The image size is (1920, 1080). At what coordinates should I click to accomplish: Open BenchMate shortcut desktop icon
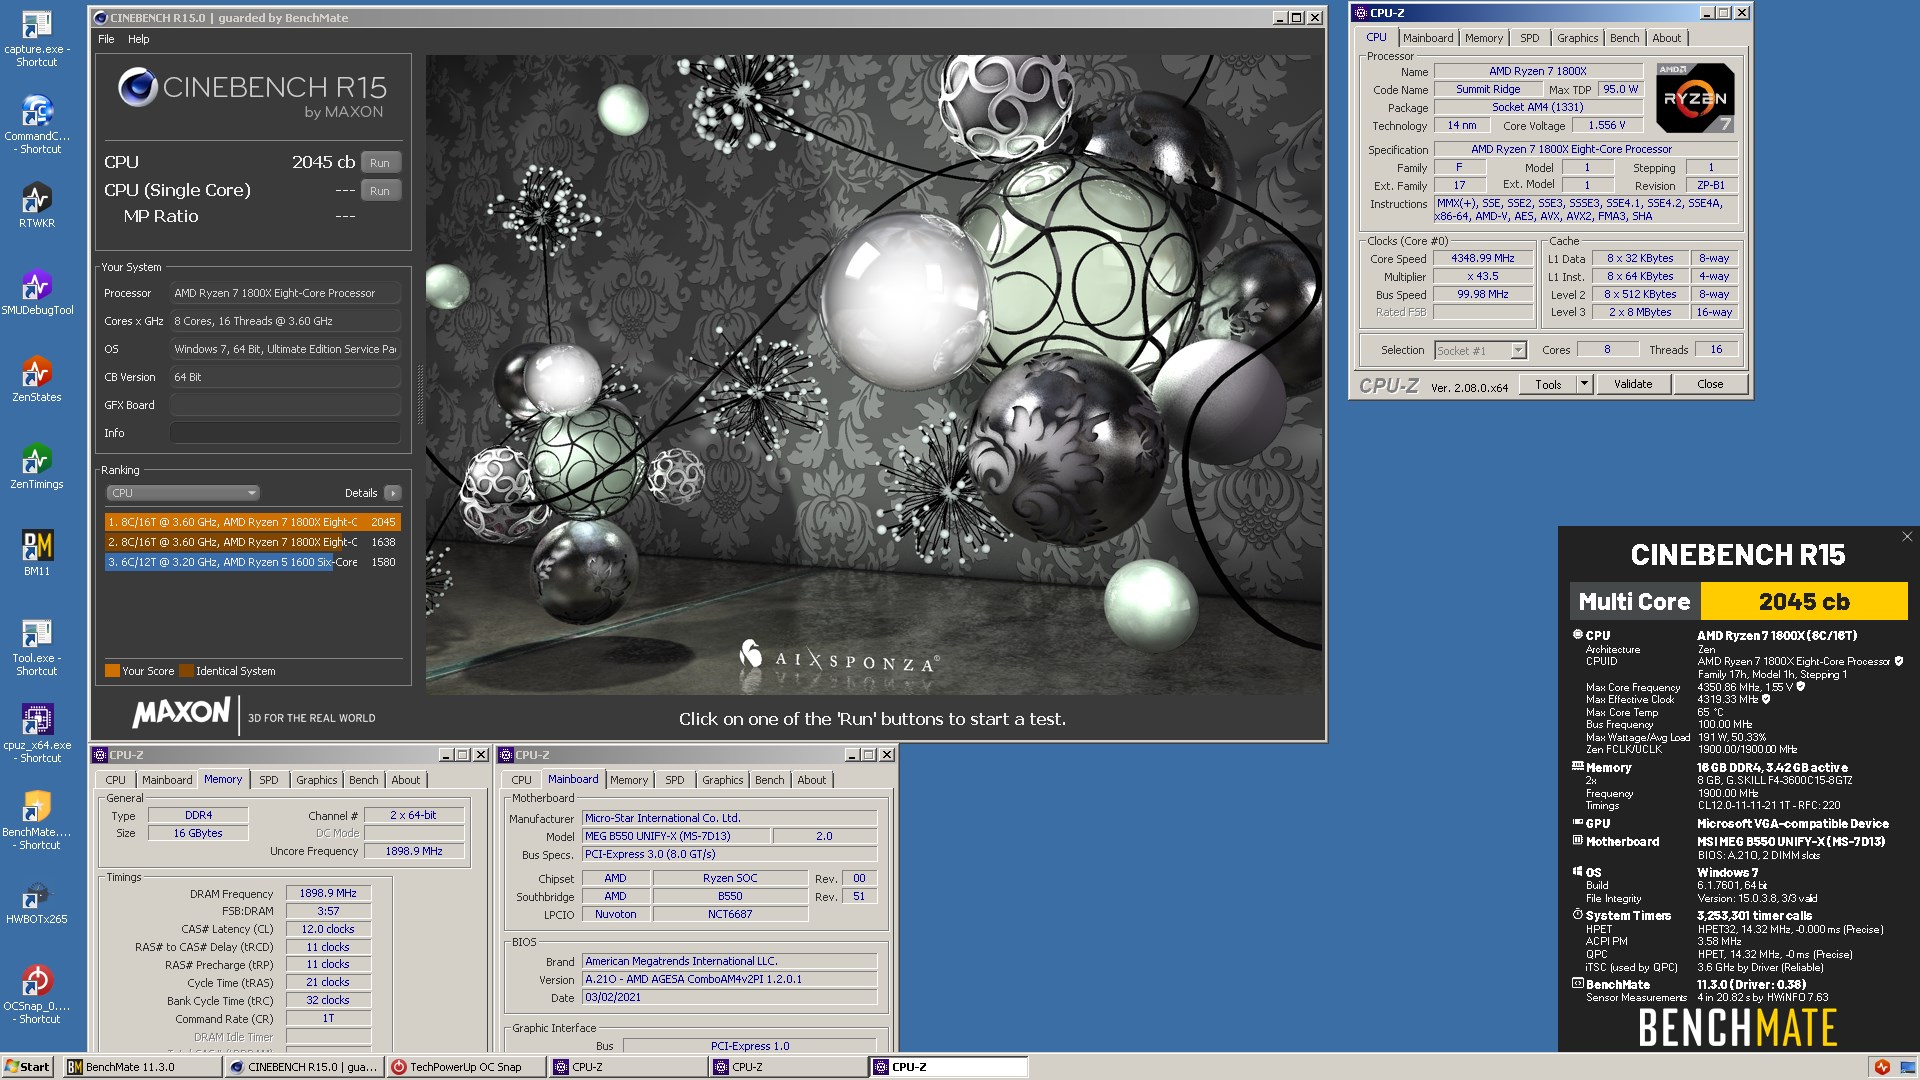pyautogui.click(x=37, y=822)
